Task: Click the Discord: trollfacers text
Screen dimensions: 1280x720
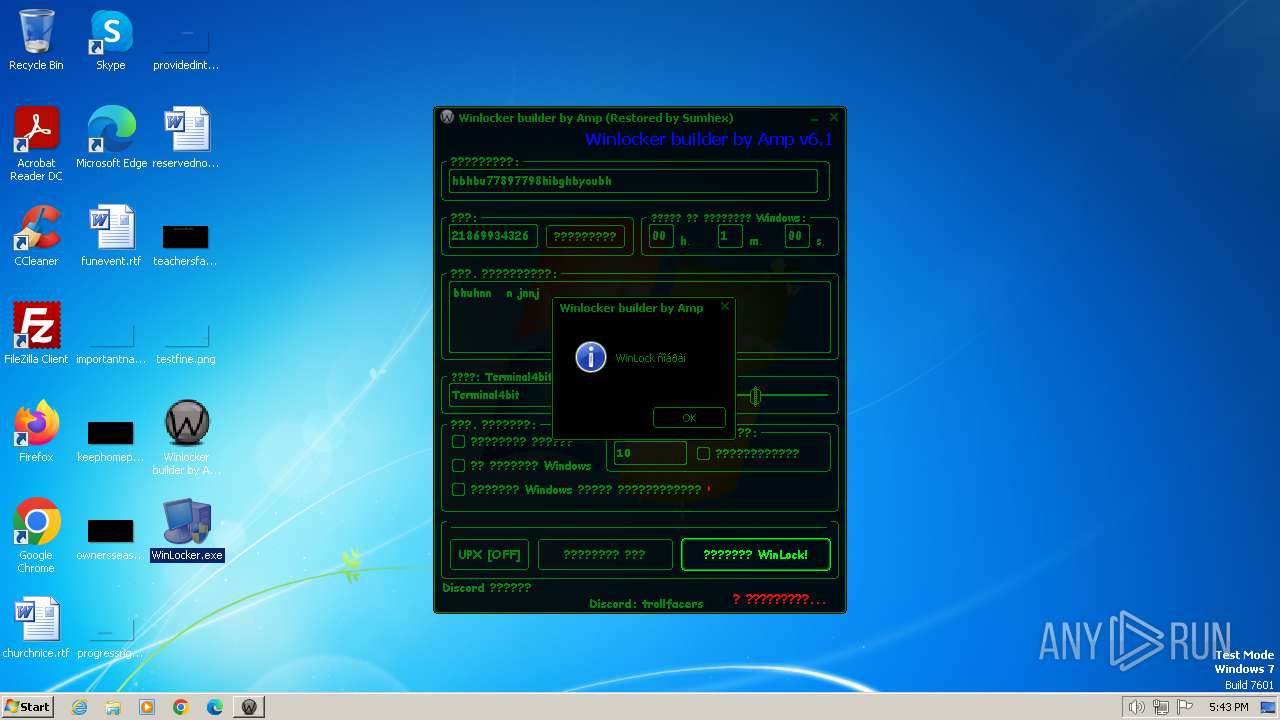Action: (x=646, y=604)
